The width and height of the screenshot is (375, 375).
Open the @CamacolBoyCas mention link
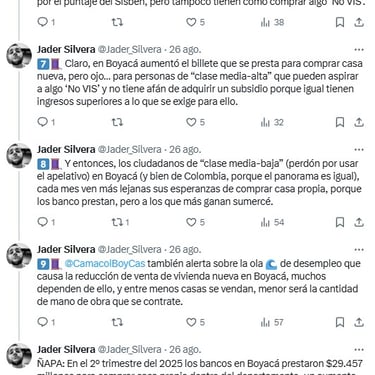[105, 263]
